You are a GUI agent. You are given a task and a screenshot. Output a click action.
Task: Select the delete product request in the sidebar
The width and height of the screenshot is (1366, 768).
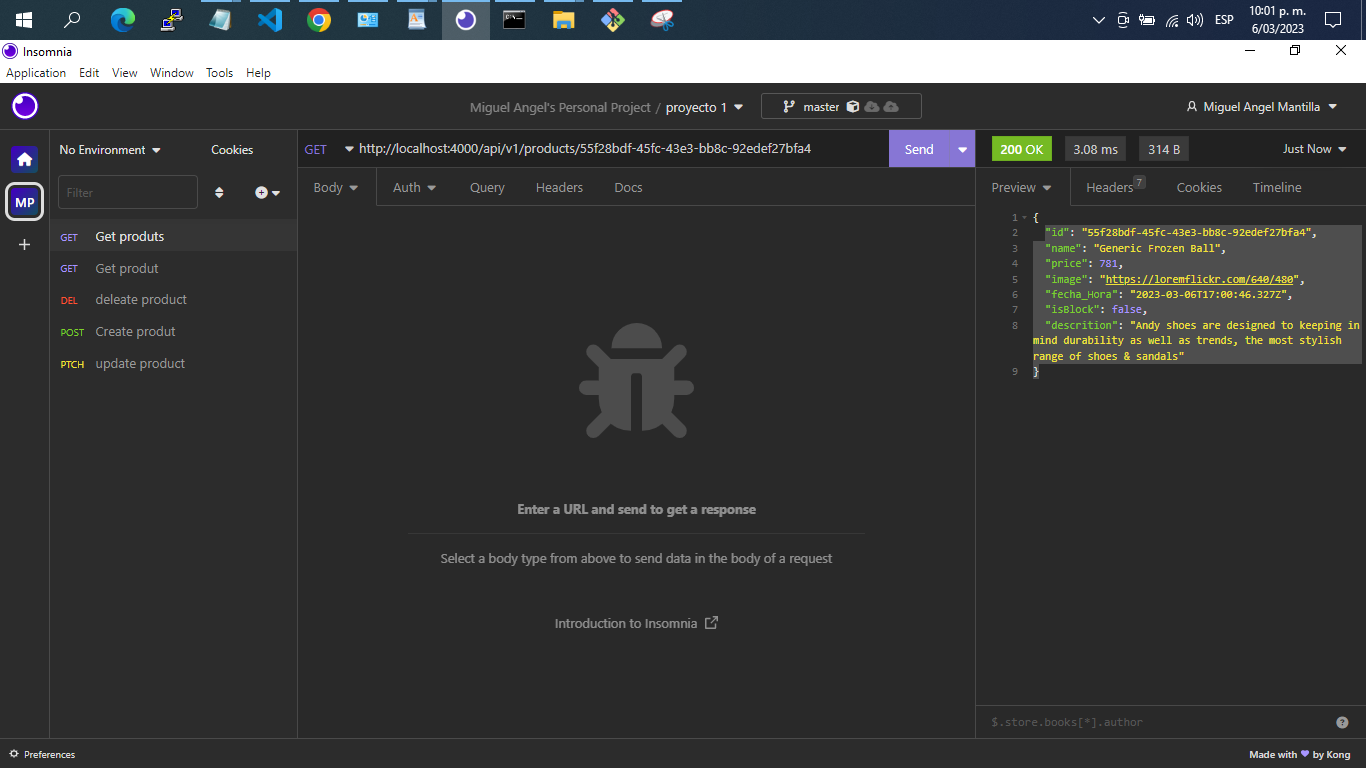[140, 299]
